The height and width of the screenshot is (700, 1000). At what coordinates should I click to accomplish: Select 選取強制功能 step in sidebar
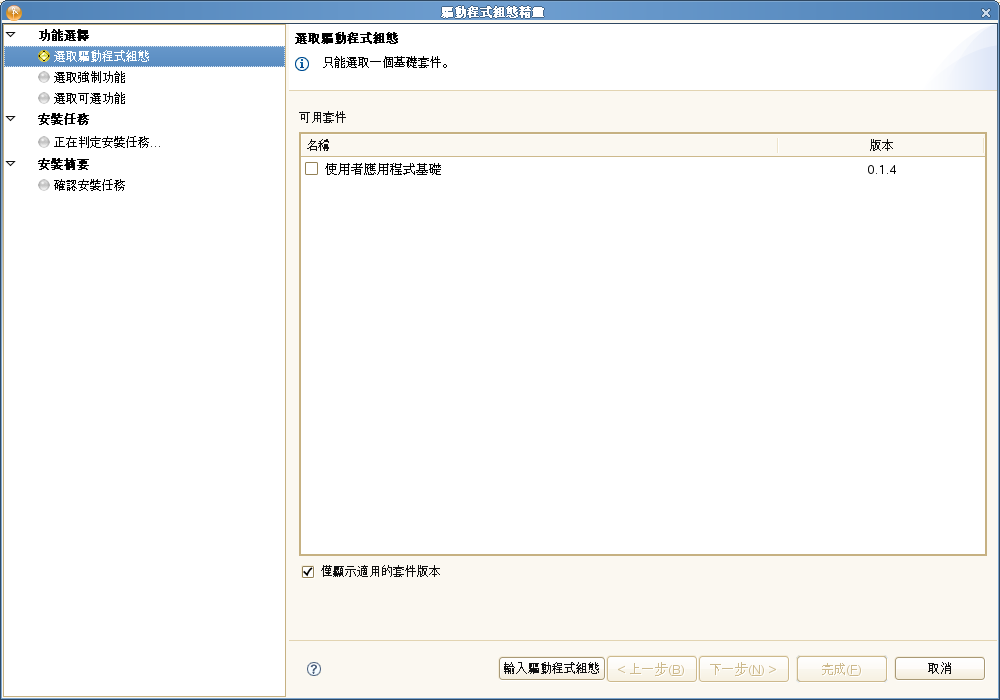point(89,77)
